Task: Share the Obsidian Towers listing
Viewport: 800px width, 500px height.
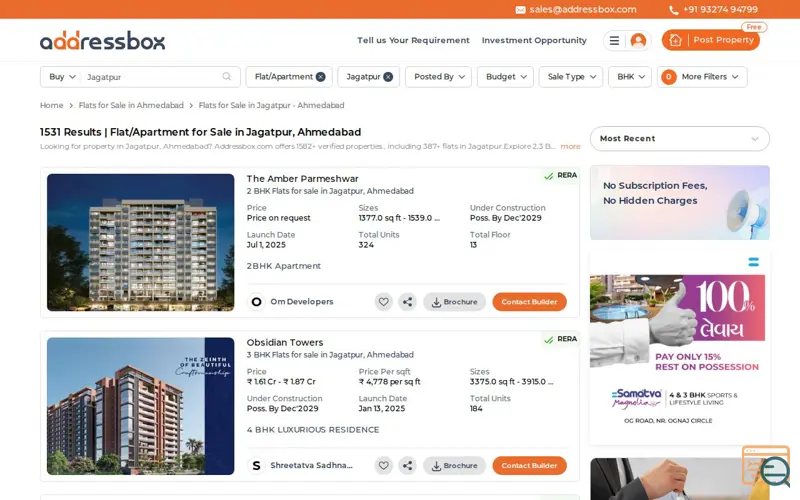Action: pos(407,465)
